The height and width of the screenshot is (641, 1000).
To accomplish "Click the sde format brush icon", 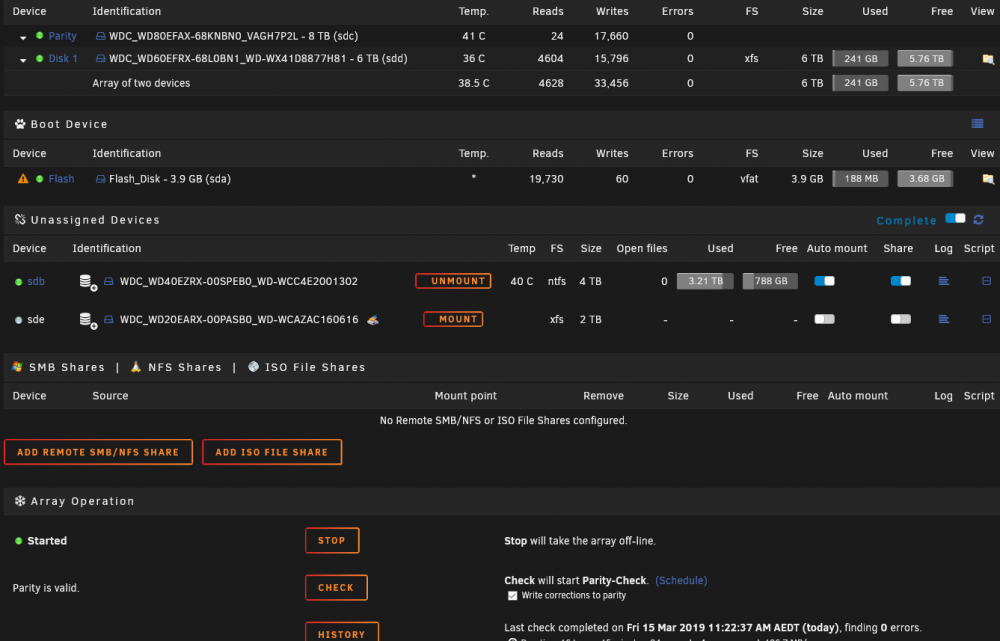I will (x=373, y=320).
